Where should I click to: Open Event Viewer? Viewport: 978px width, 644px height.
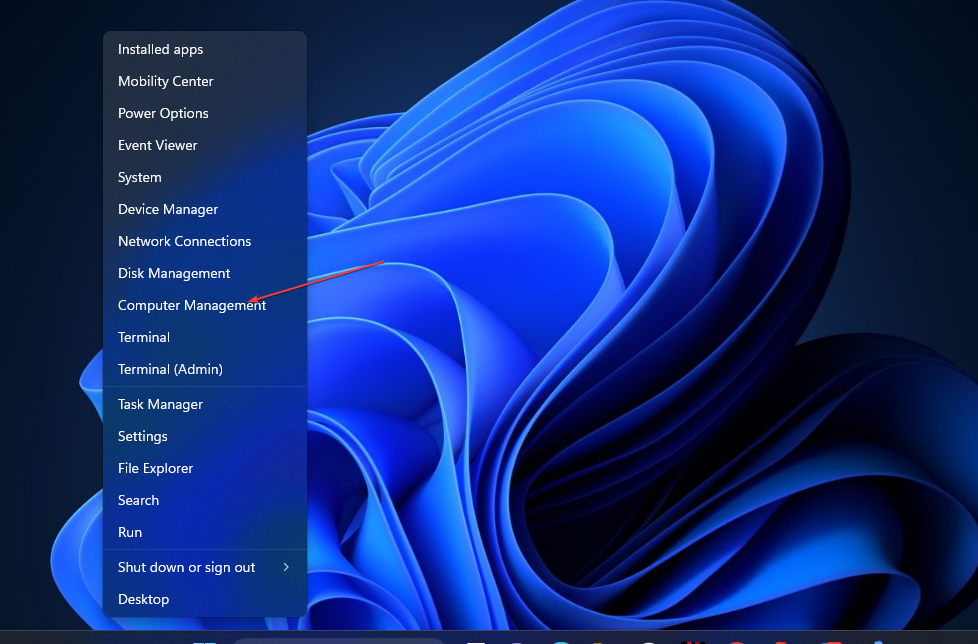coord(157,145)
